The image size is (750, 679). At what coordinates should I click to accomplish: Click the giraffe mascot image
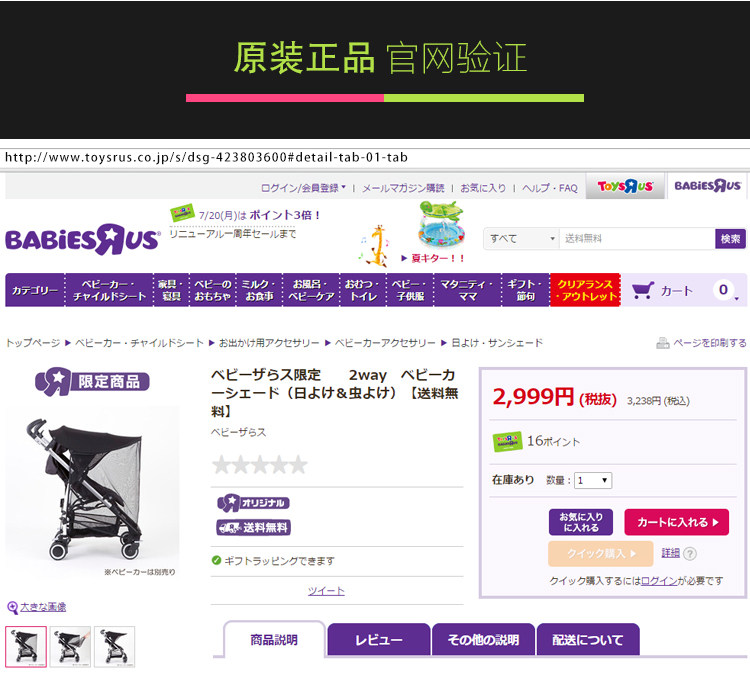(377, 245)
